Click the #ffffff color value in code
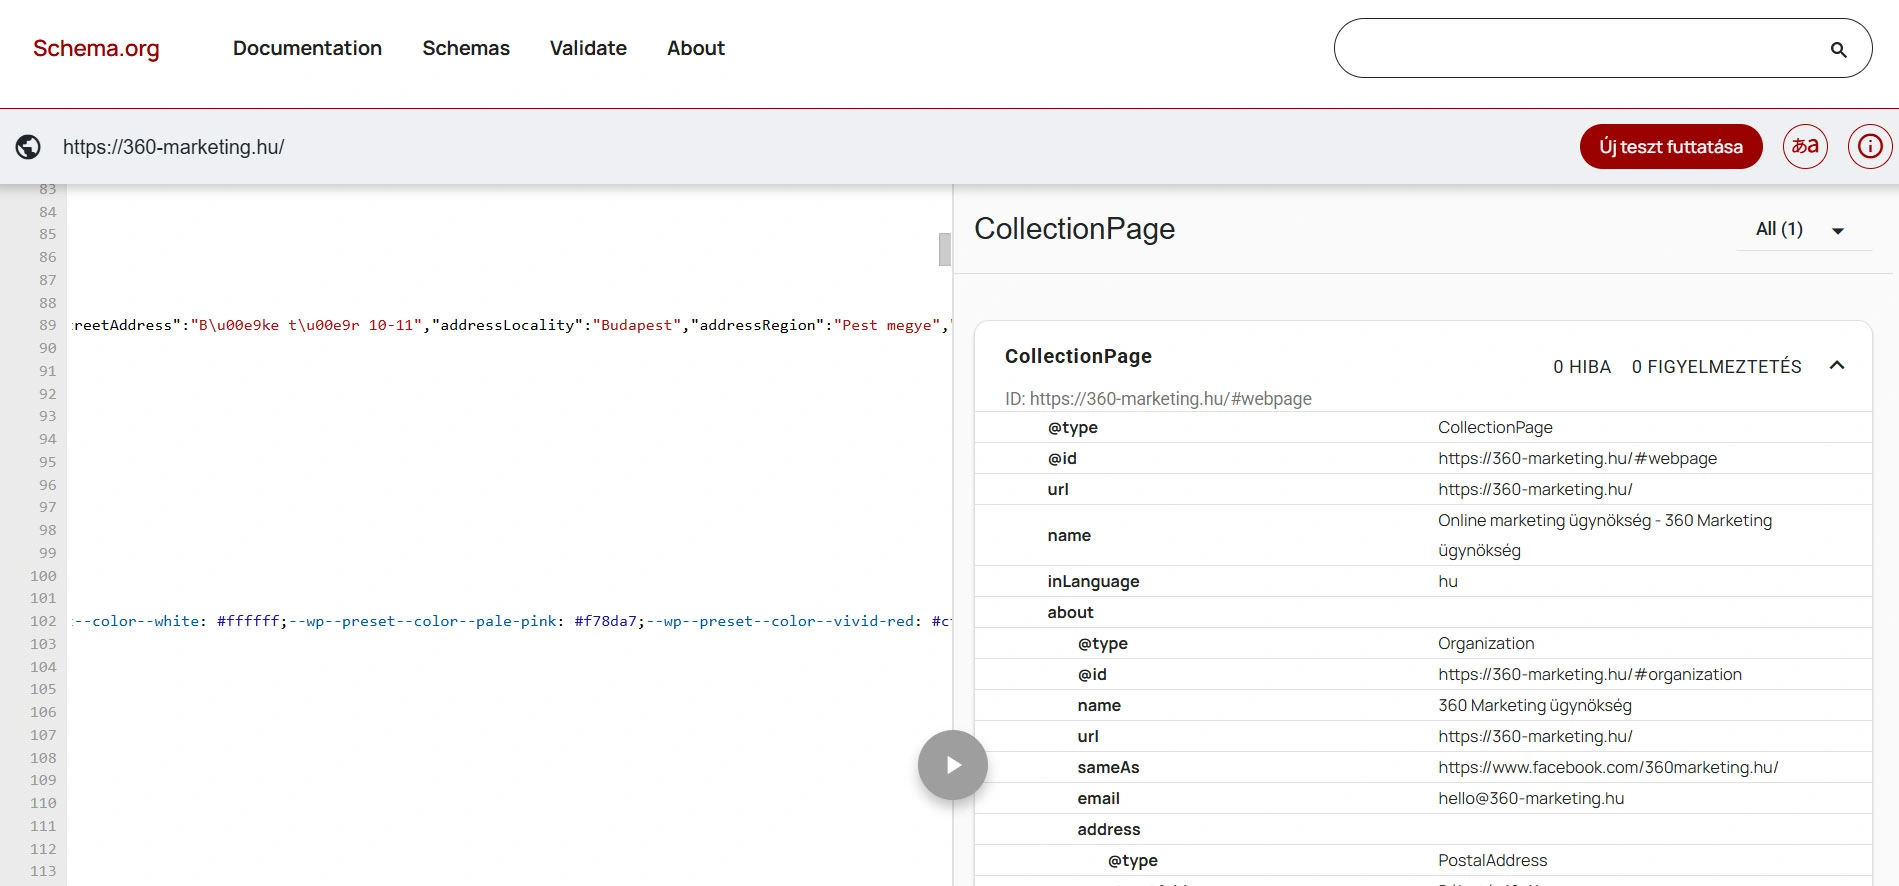 tap(248, 621)
